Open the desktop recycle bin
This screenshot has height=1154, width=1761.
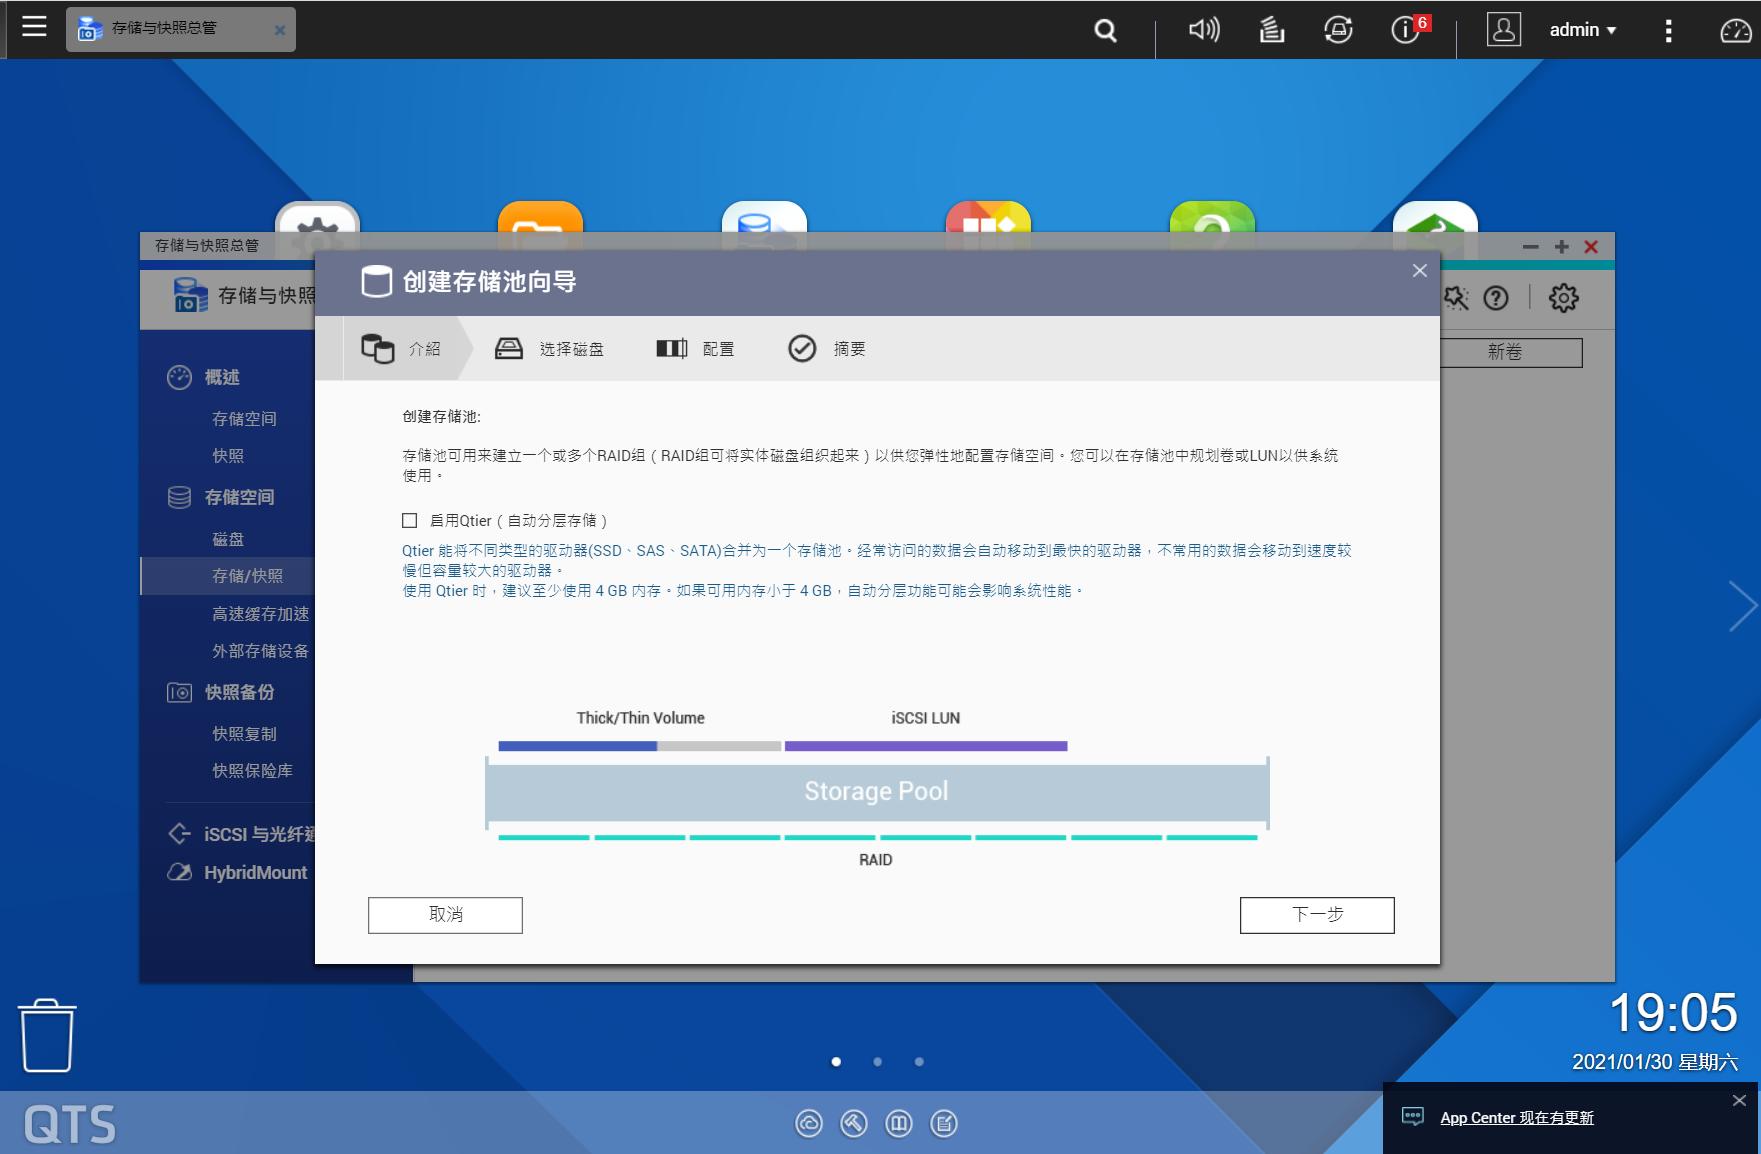tap(48, 1035)
